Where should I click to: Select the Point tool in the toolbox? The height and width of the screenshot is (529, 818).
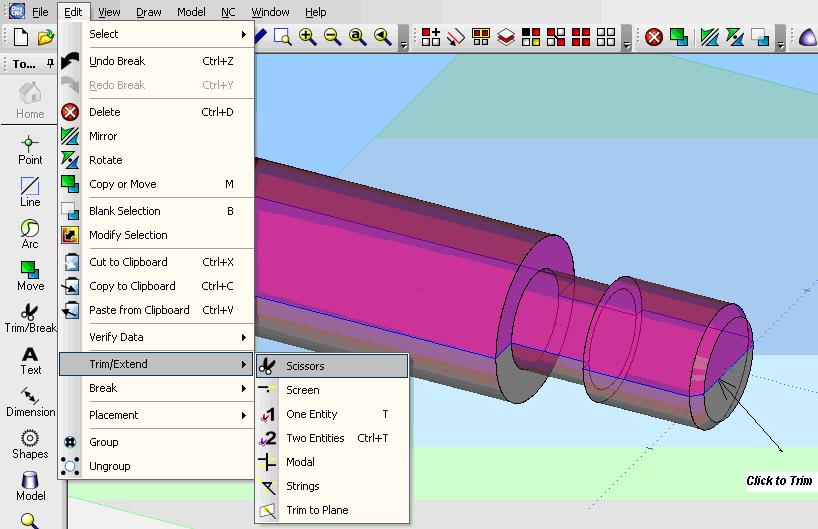tap(30, 149)
